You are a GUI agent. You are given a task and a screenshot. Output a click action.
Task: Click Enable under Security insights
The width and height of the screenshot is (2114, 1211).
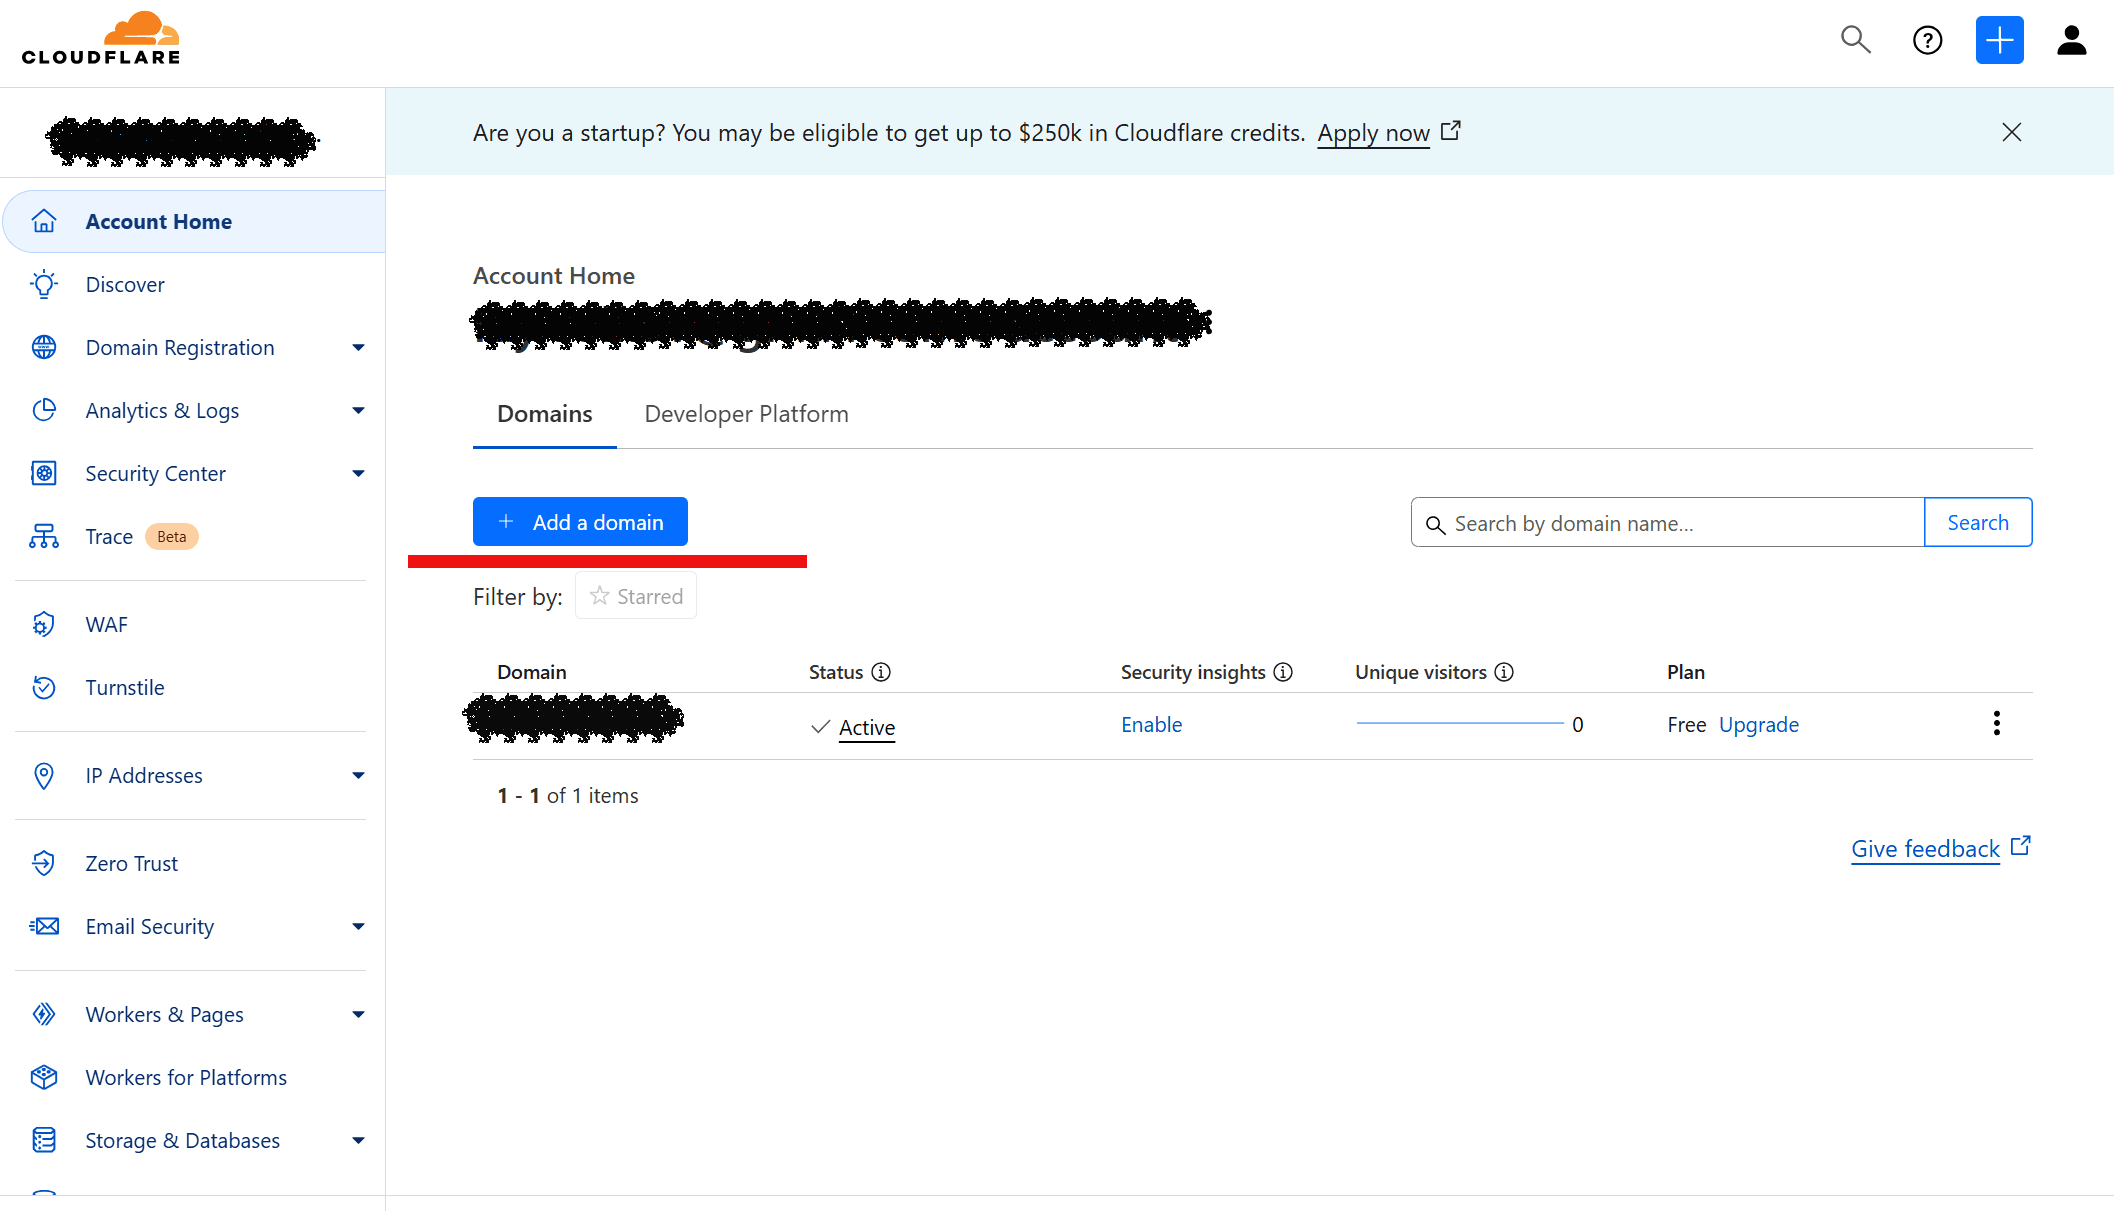[1151, 724]
